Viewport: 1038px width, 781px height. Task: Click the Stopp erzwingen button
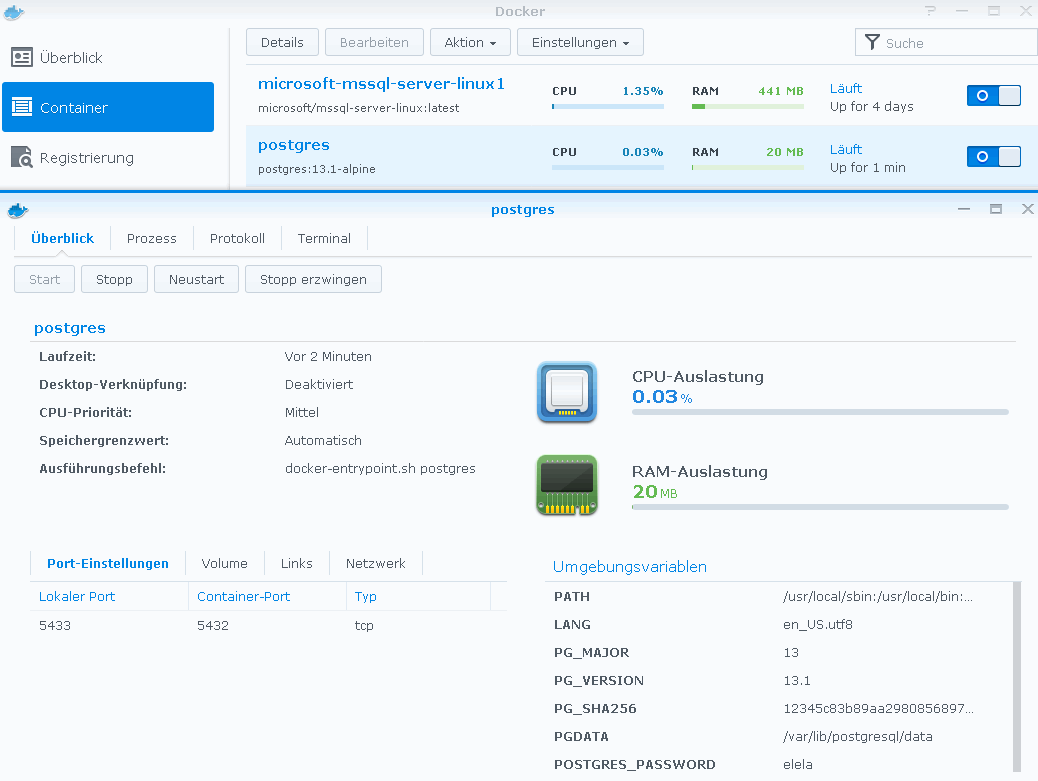(313, 280)
